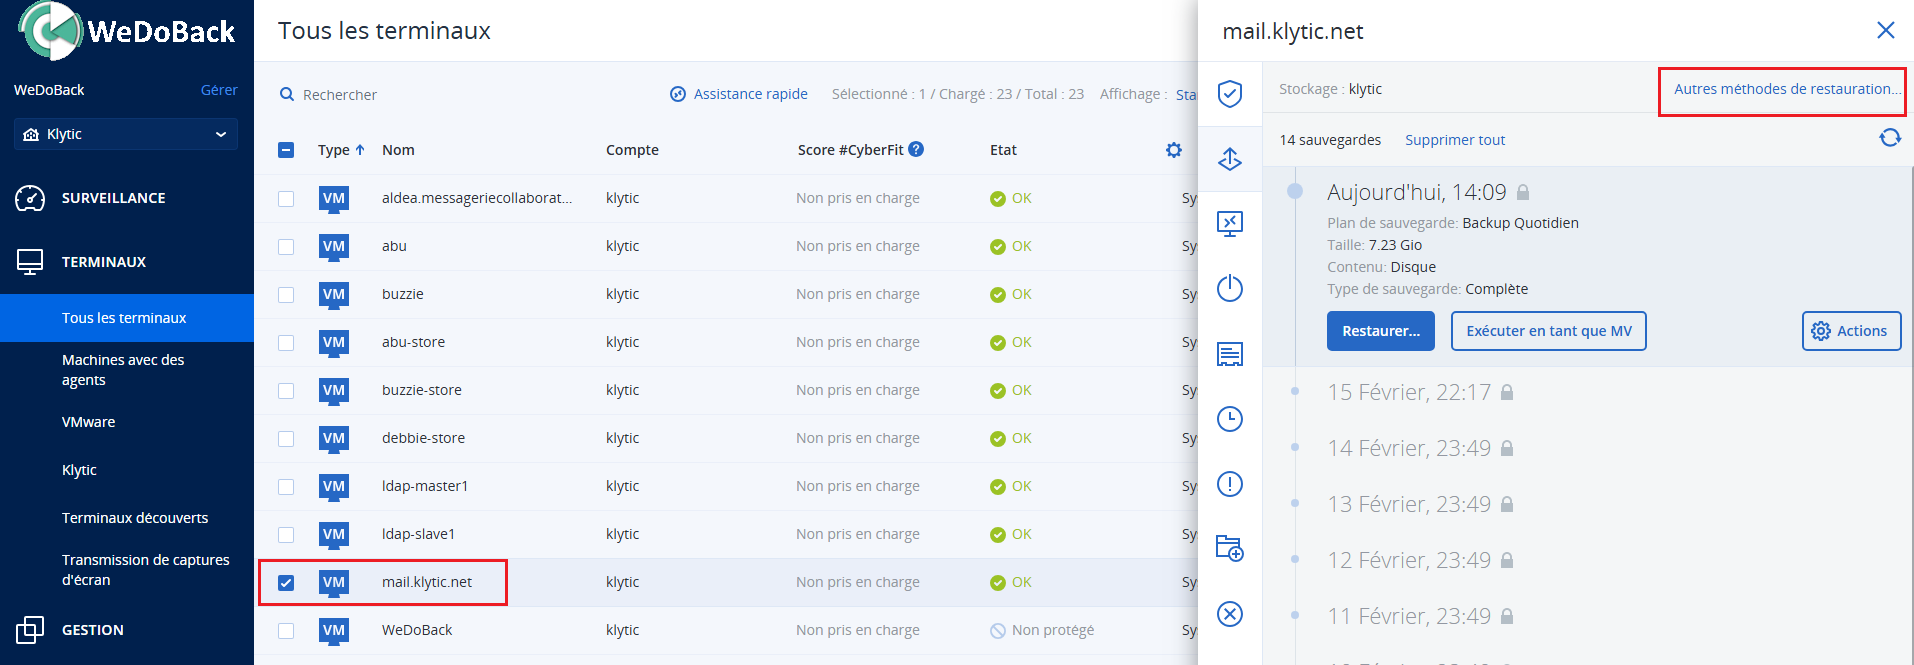Screen dimensions: 1914x665
Task: Check the abu row checkbox
Action: click(286, 247)
